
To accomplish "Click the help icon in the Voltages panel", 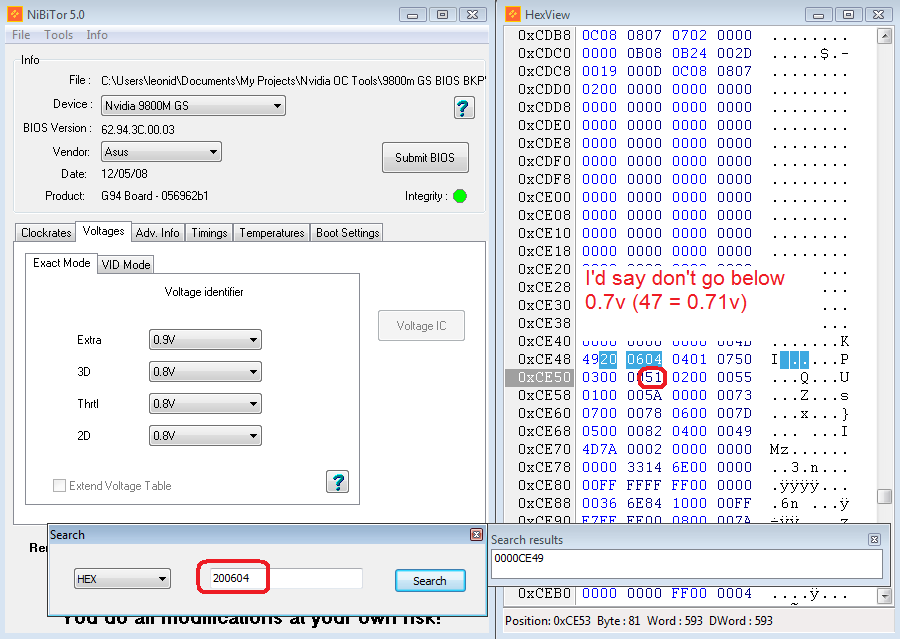I will (x=338, y=482).
